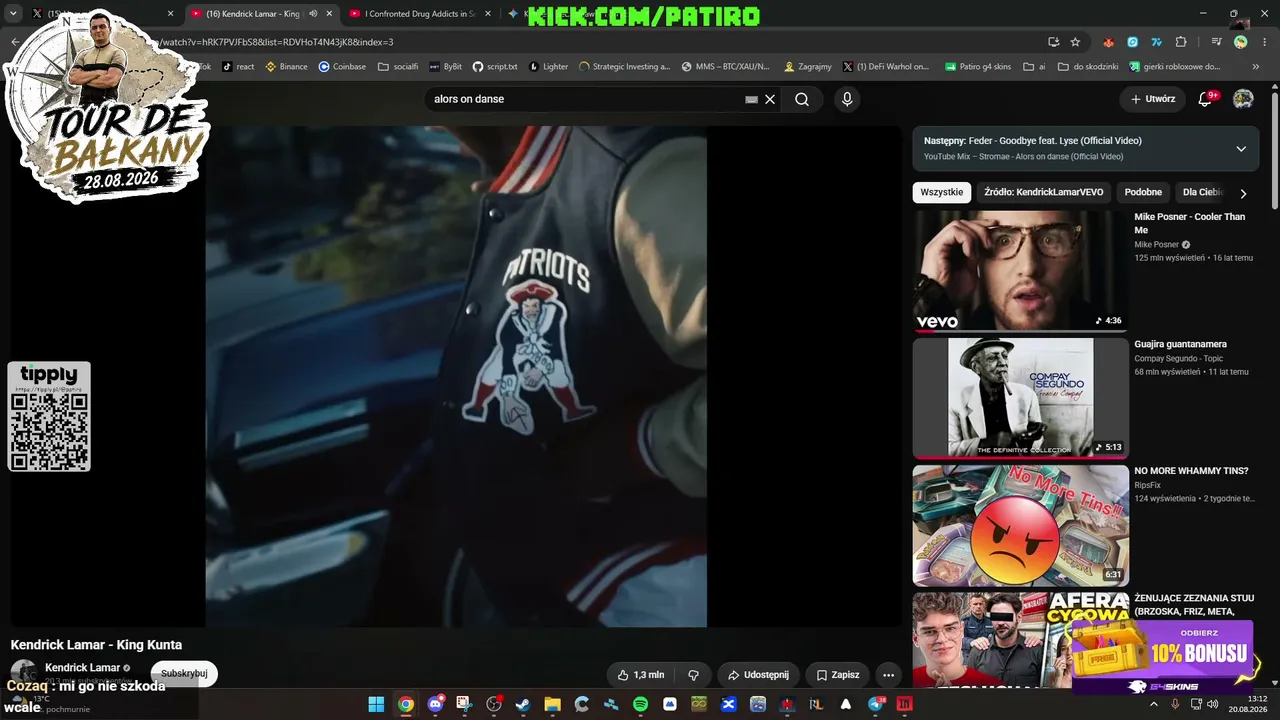Search YouTube with the magnifier button
Viewport: 1280px width, 720px height.
[802, 99]
